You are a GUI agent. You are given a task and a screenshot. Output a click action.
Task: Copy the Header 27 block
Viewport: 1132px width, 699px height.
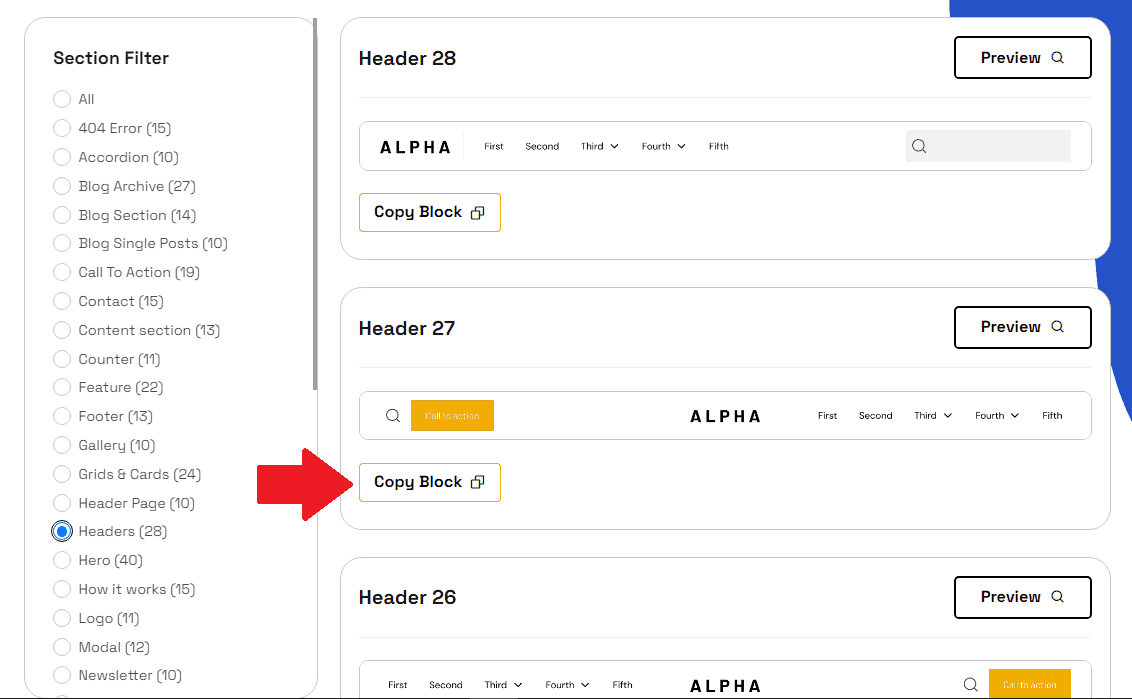tap(430, 482)
